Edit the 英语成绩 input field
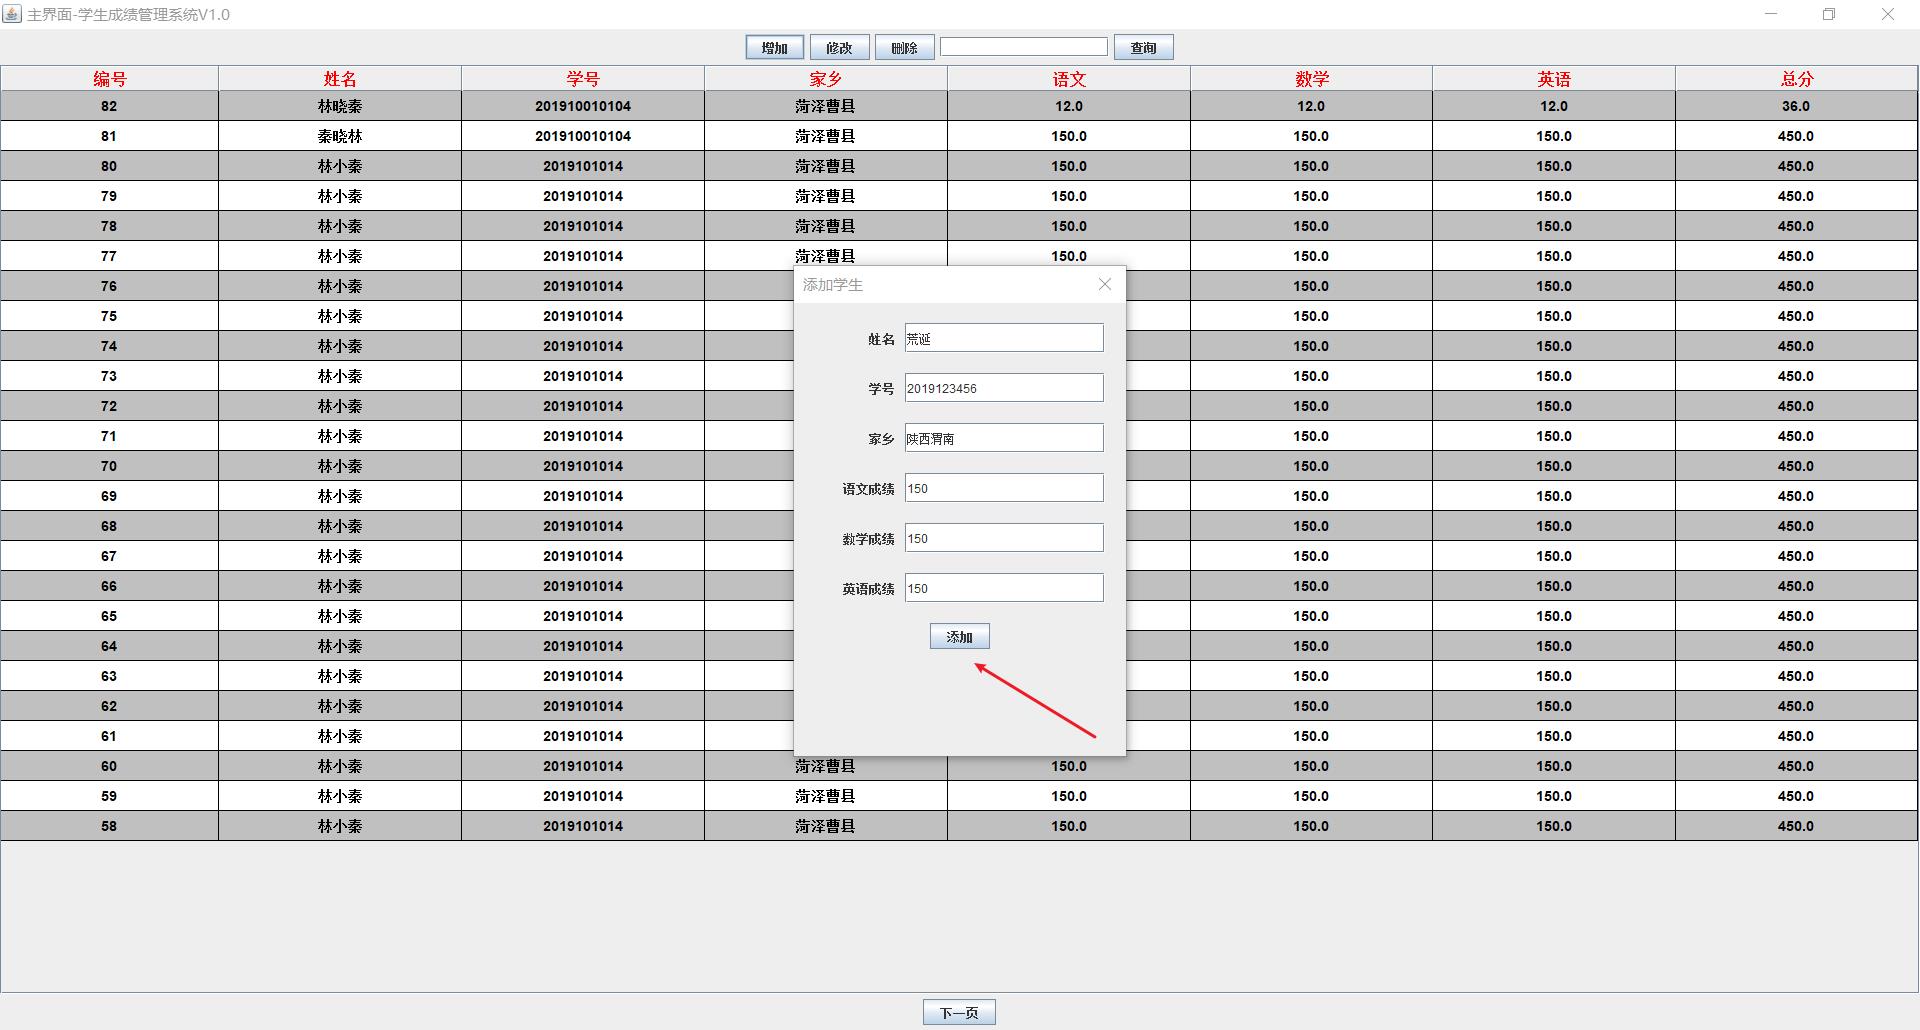Viewport: 1920px width, 1030px height. (x=1004, y=588)
